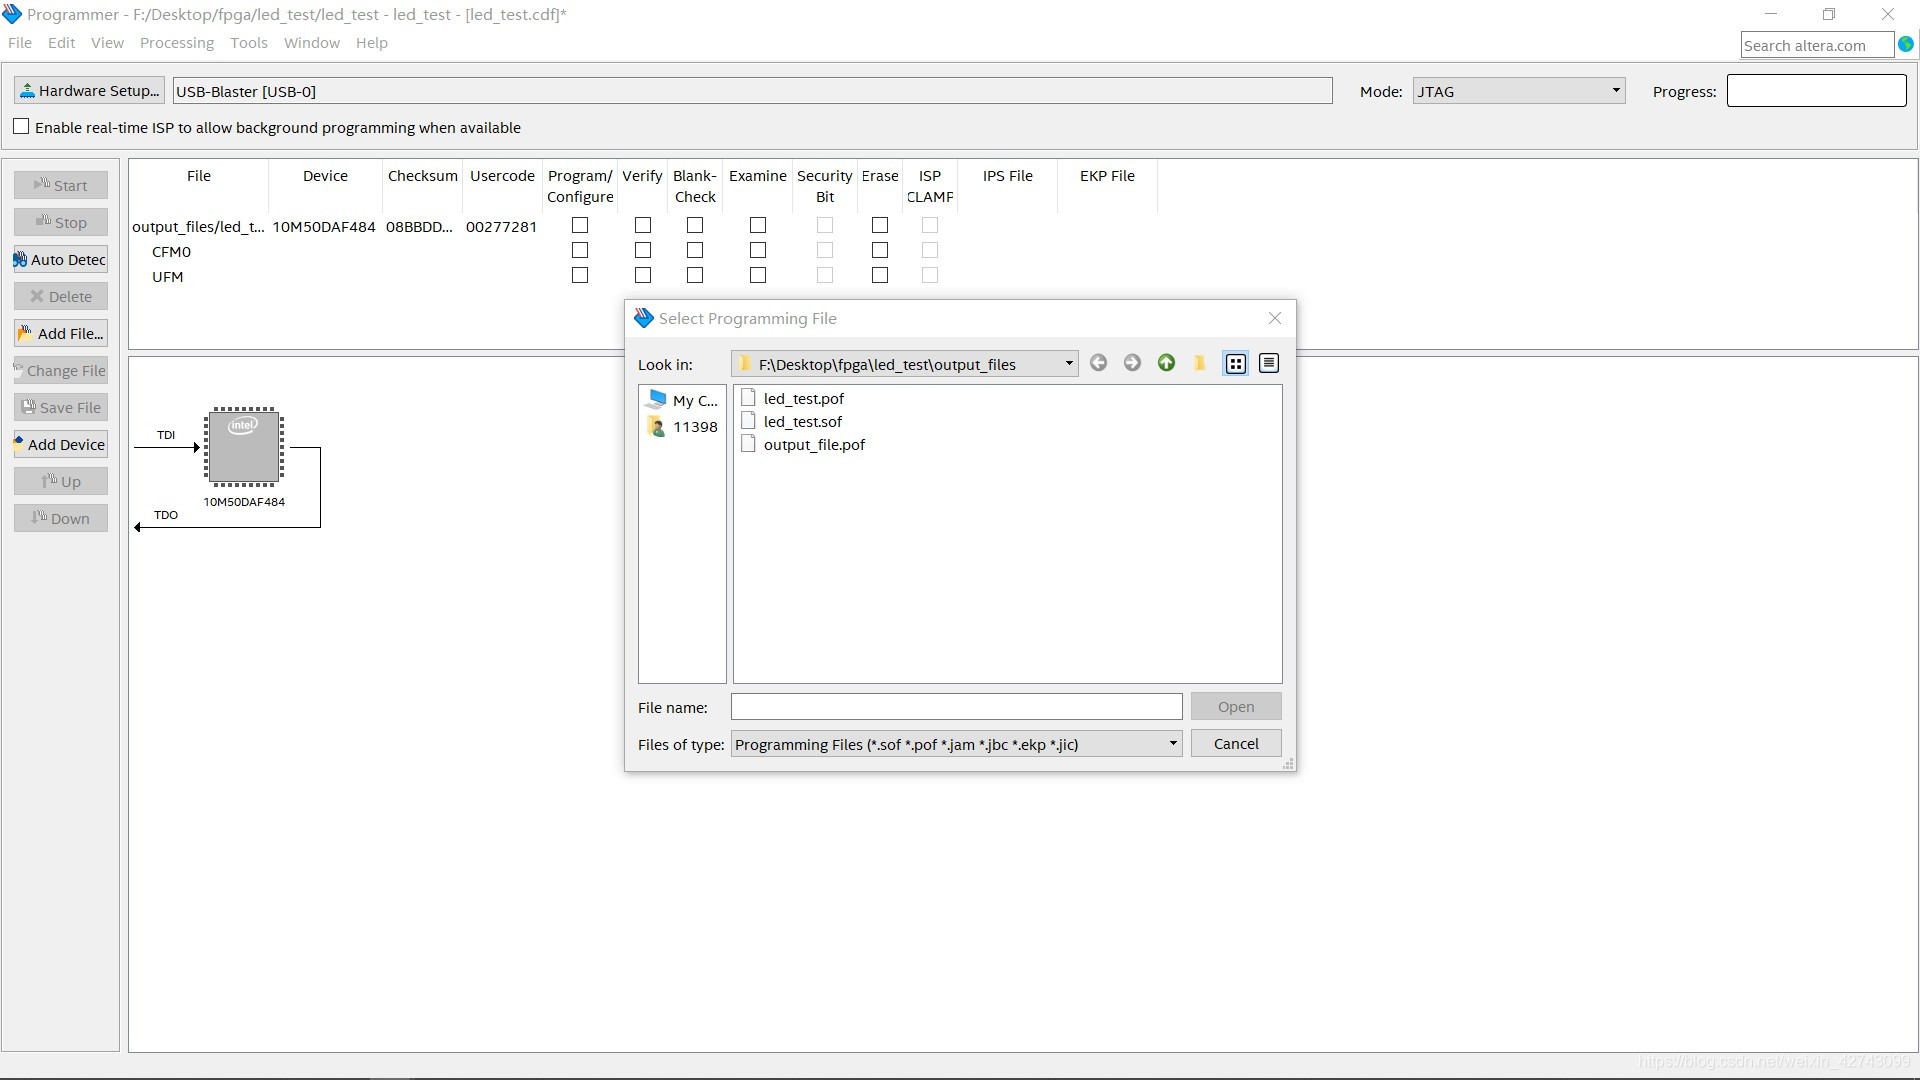Viewport: 1920px width, 1080px height.
Task: Open the File menu
Action: click(20, 43)
